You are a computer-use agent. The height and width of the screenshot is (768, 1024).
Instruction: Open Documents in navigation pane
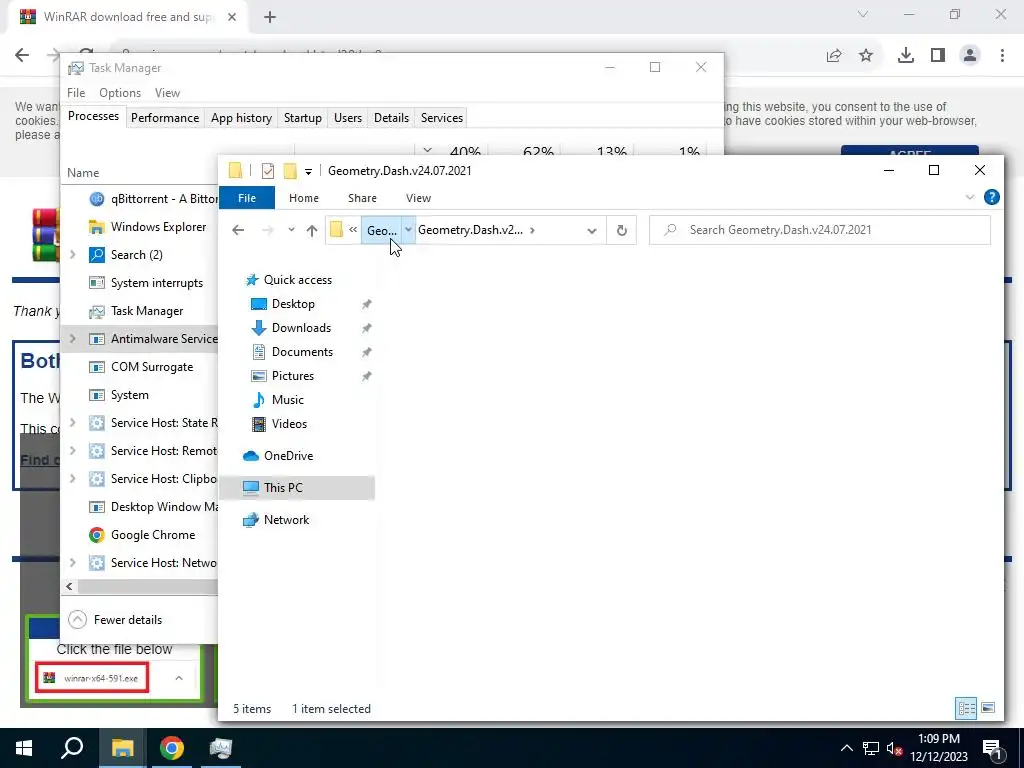pos(302,351)
